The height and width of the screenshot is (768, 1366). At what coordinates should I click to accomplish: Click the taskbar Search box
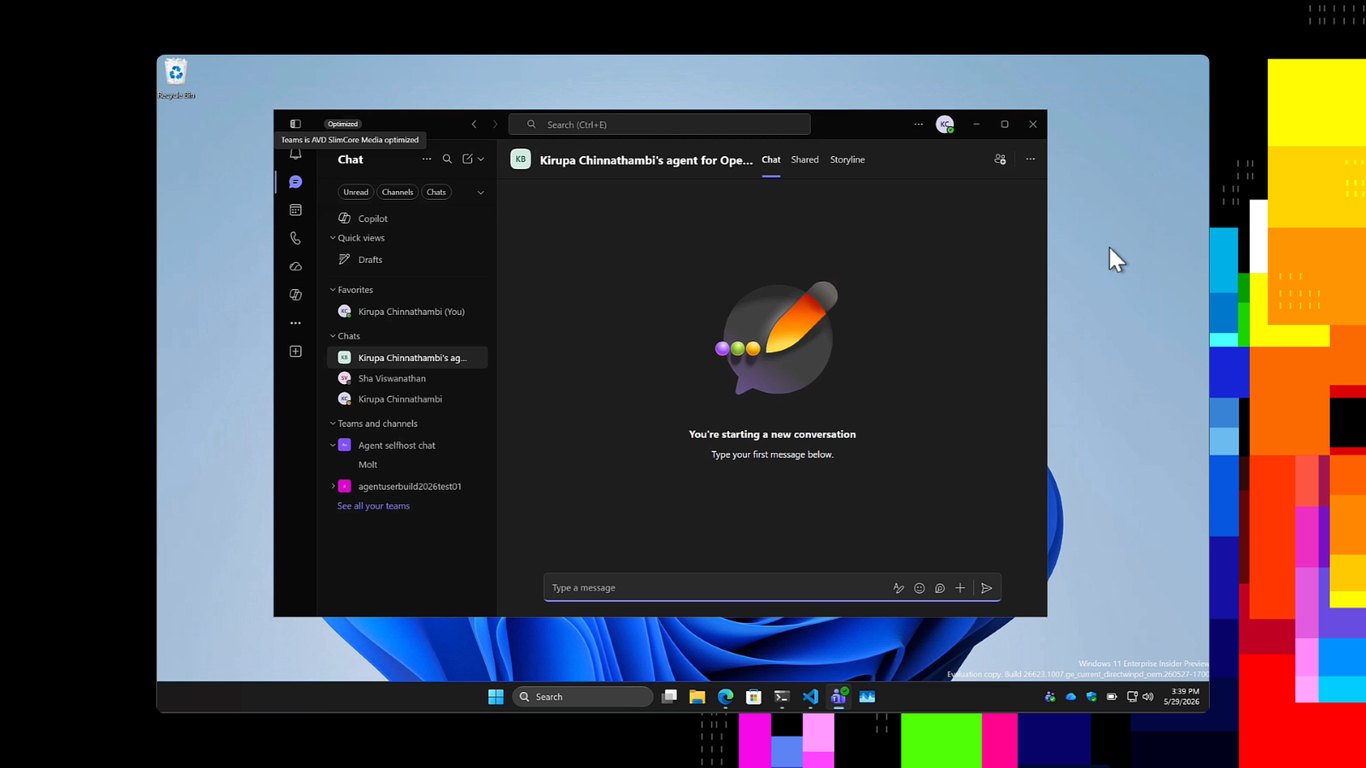(583, 697)
